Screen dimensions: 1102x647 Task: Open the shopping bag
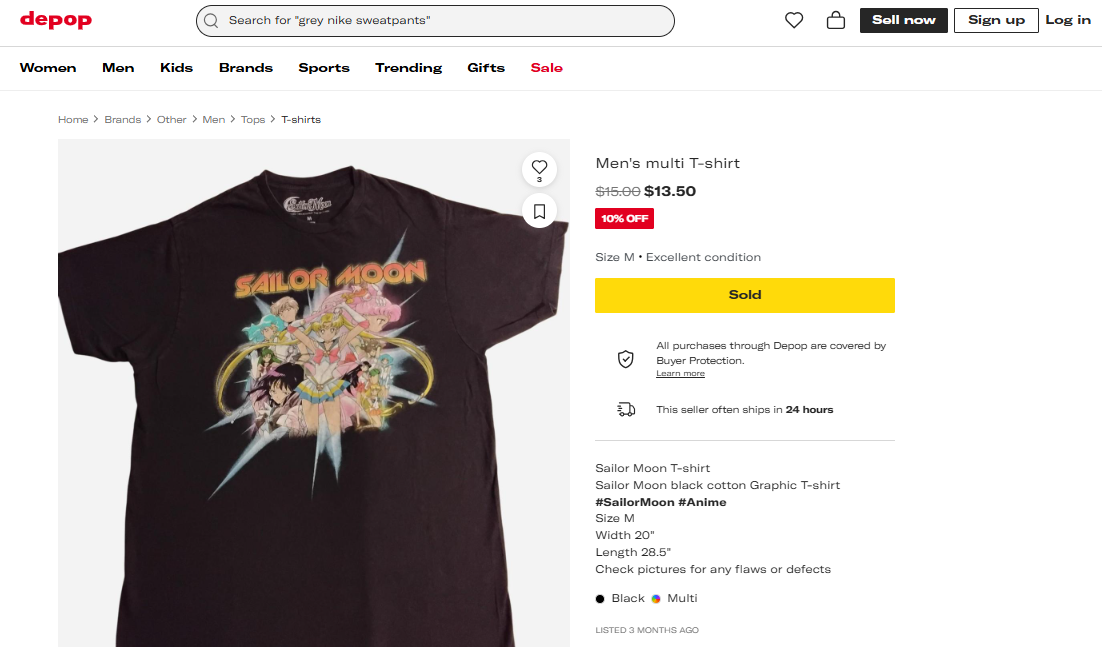[x=836, y=20]
